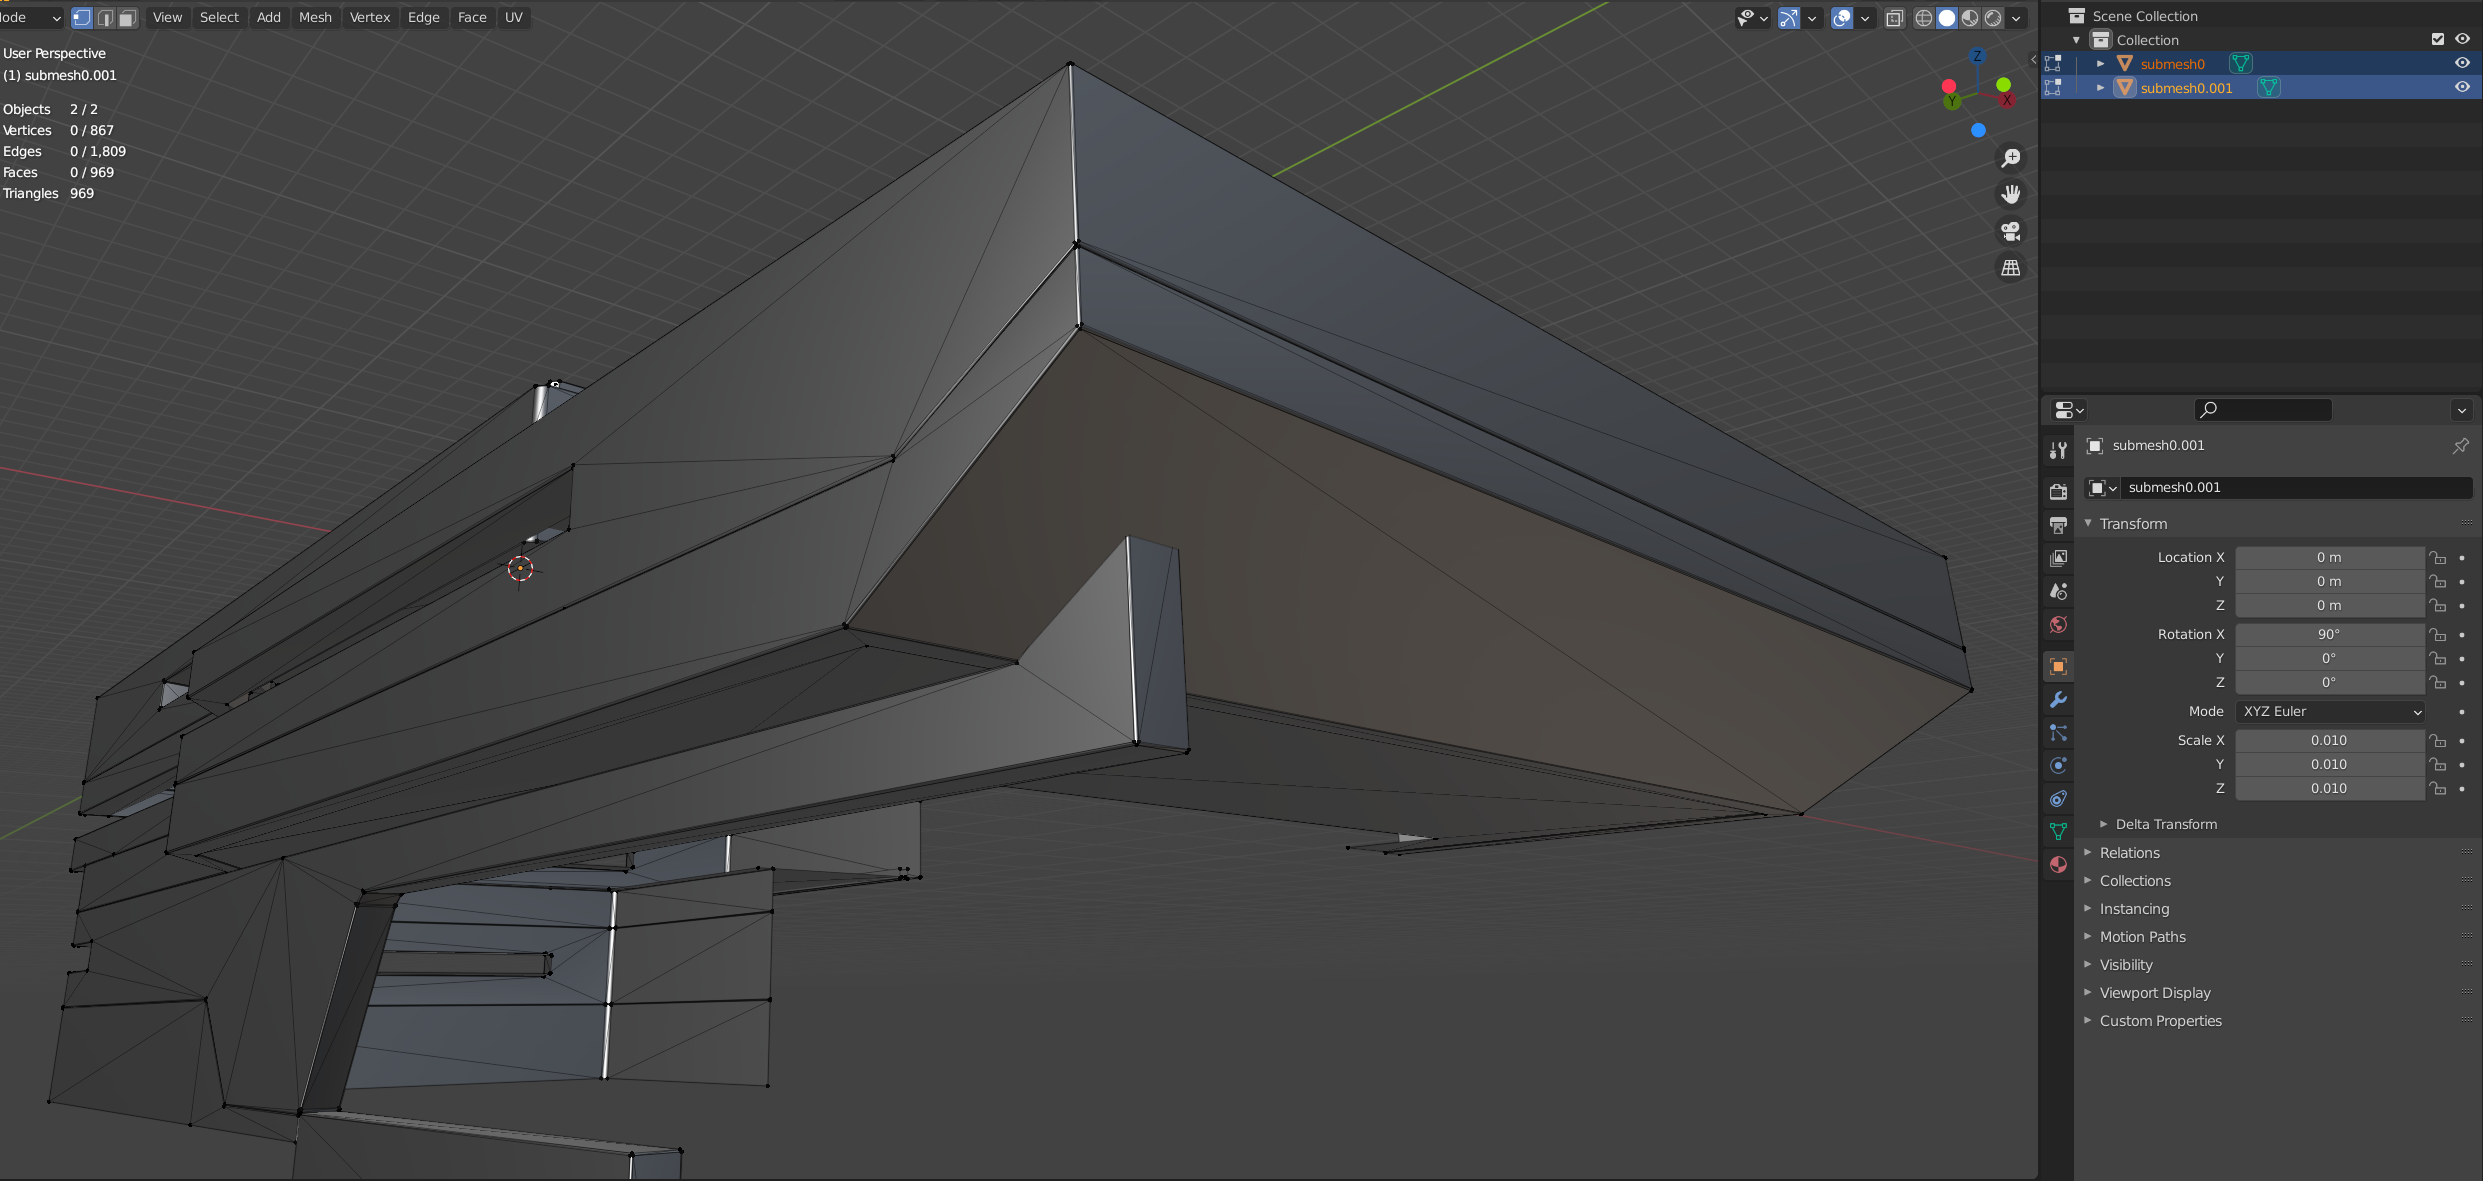
Task: Open properties editor type dropdown
Action: (2068, 410)
